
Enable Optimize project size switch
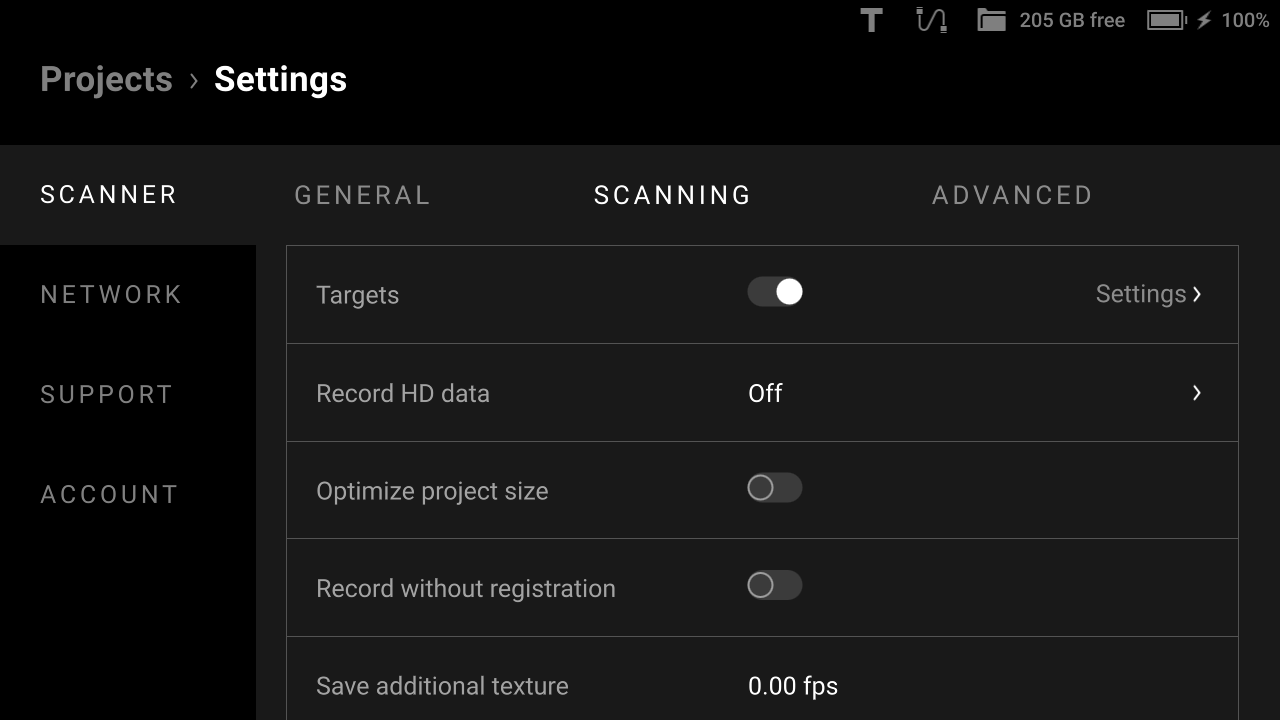click(x=775, y=488)
